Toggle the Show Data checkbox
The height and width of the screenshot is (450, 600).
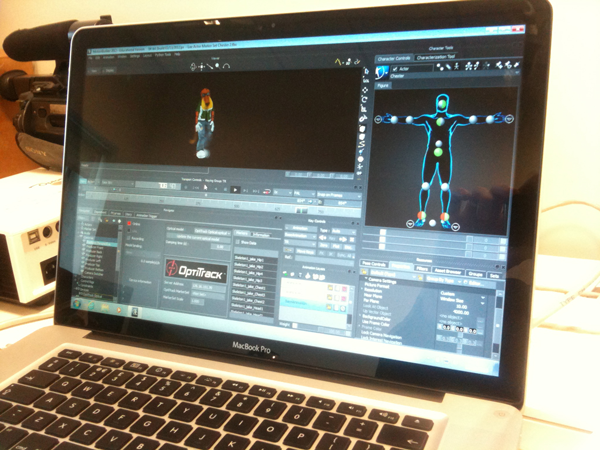tap(237, 242)
